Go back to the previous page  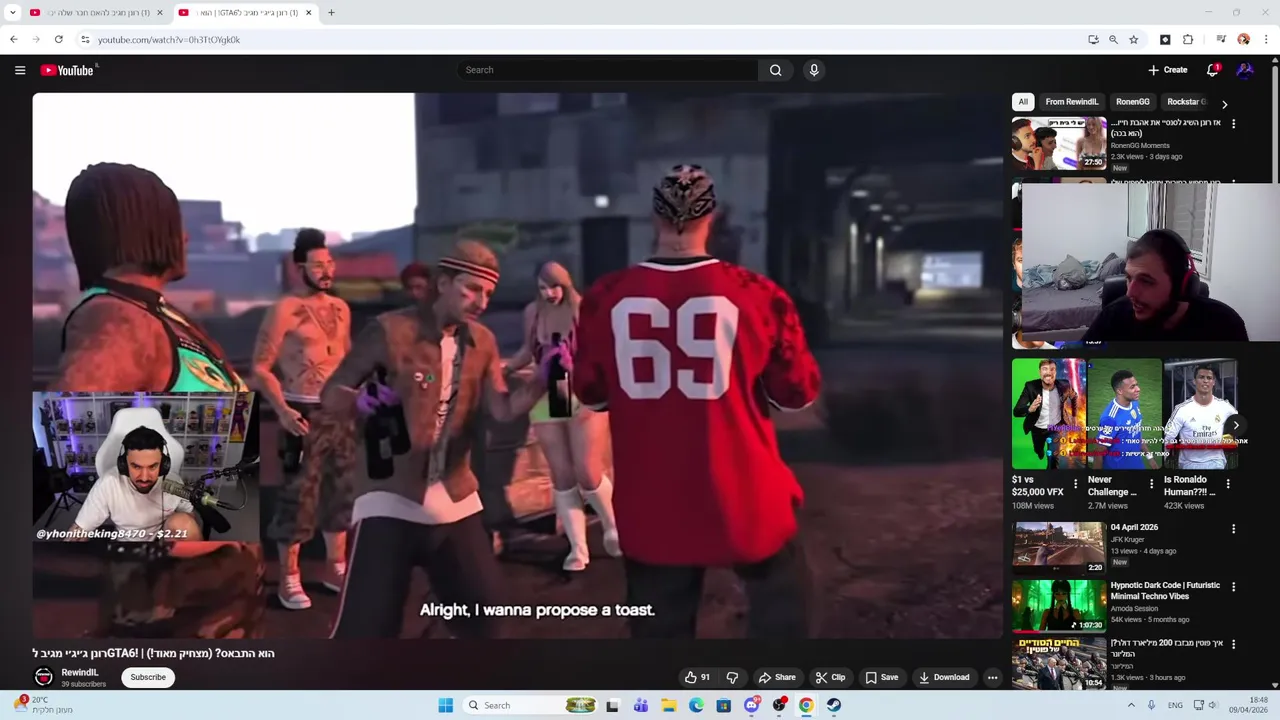click(x=14, y=40)
